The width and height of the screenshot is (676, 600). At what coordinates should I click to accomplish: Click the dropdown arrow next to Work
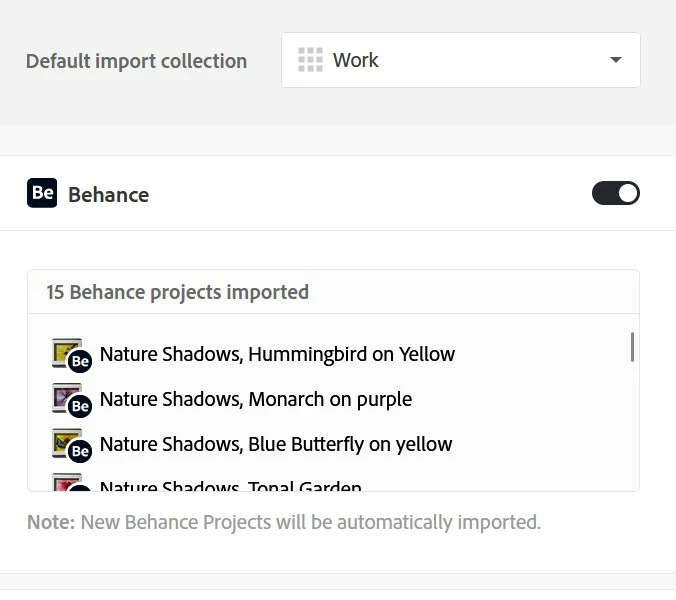tap(615, 60)
